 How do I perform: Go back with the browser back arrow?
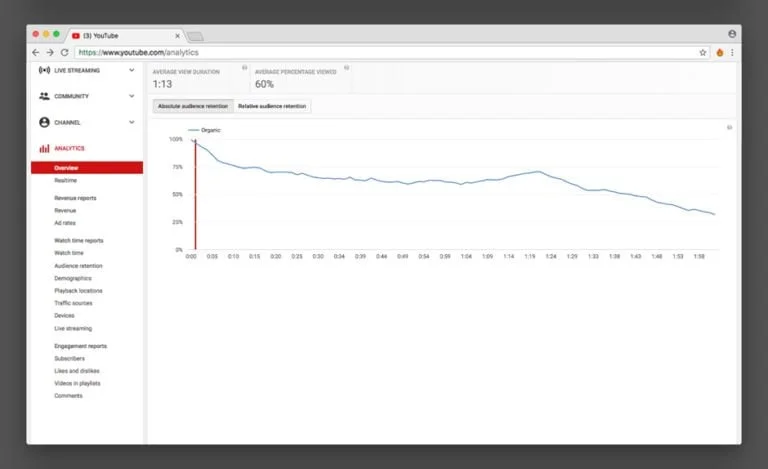(x=36, y=52)
